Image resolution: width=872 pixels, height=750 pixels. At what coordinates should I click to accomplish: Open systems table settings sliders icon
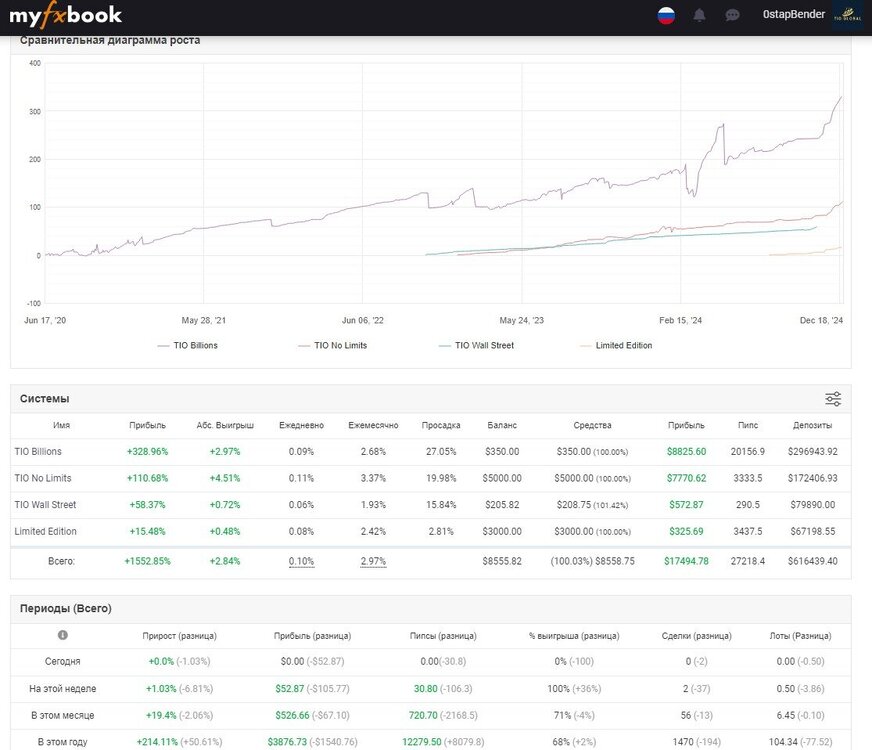(x=833, y=399)
